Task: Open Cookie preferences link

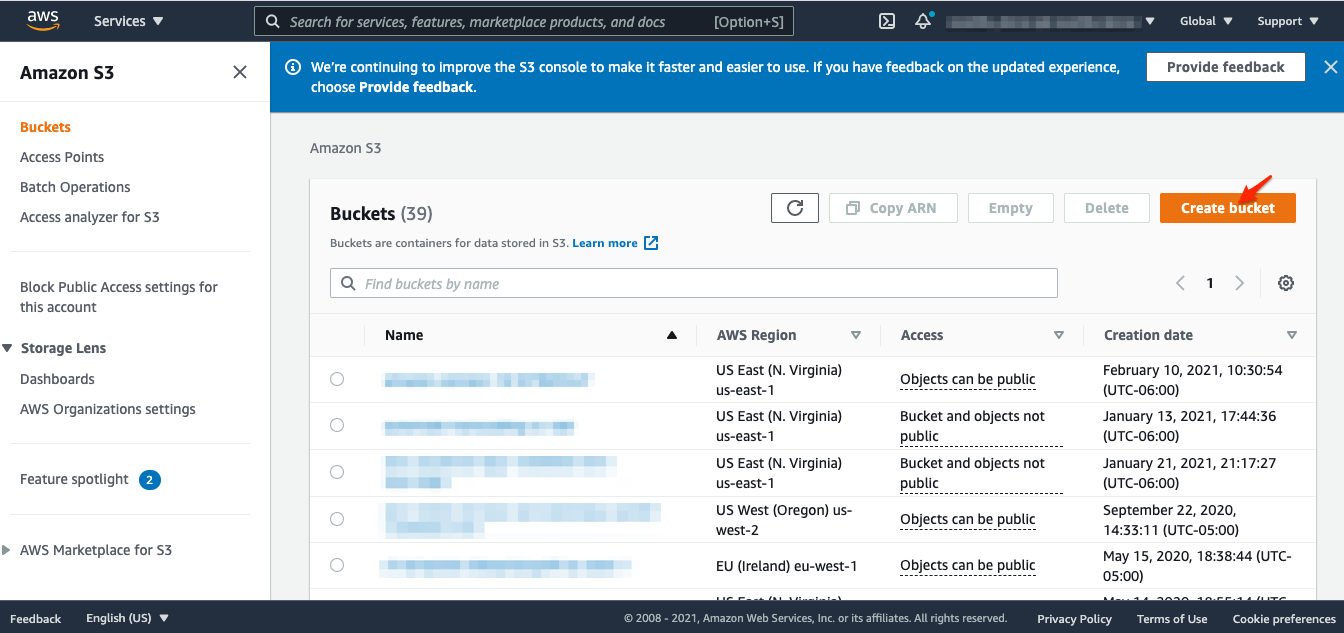Action: click(1284, 618)
